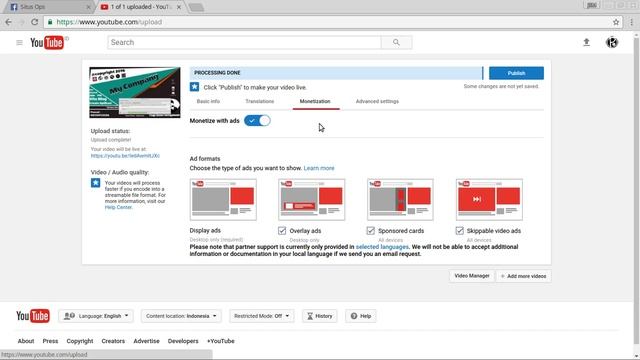Open the selected languages link
Screen dimensions: 640x360
point(382,247)
